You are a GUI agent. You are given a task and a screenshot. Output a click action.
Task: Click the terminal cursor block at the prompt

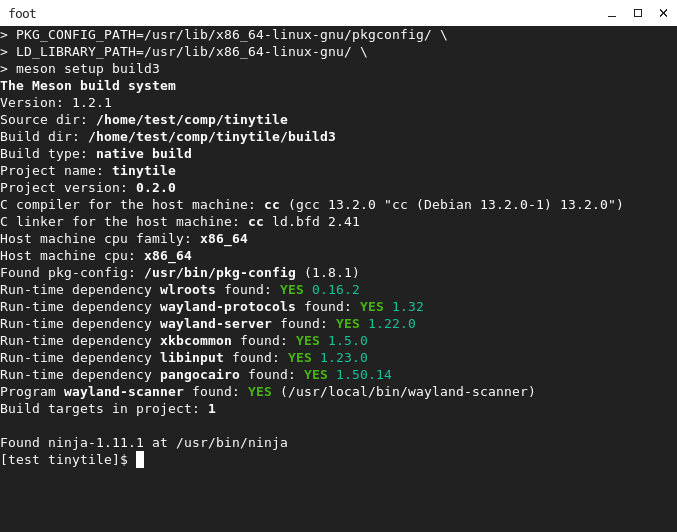pos(140,459)
